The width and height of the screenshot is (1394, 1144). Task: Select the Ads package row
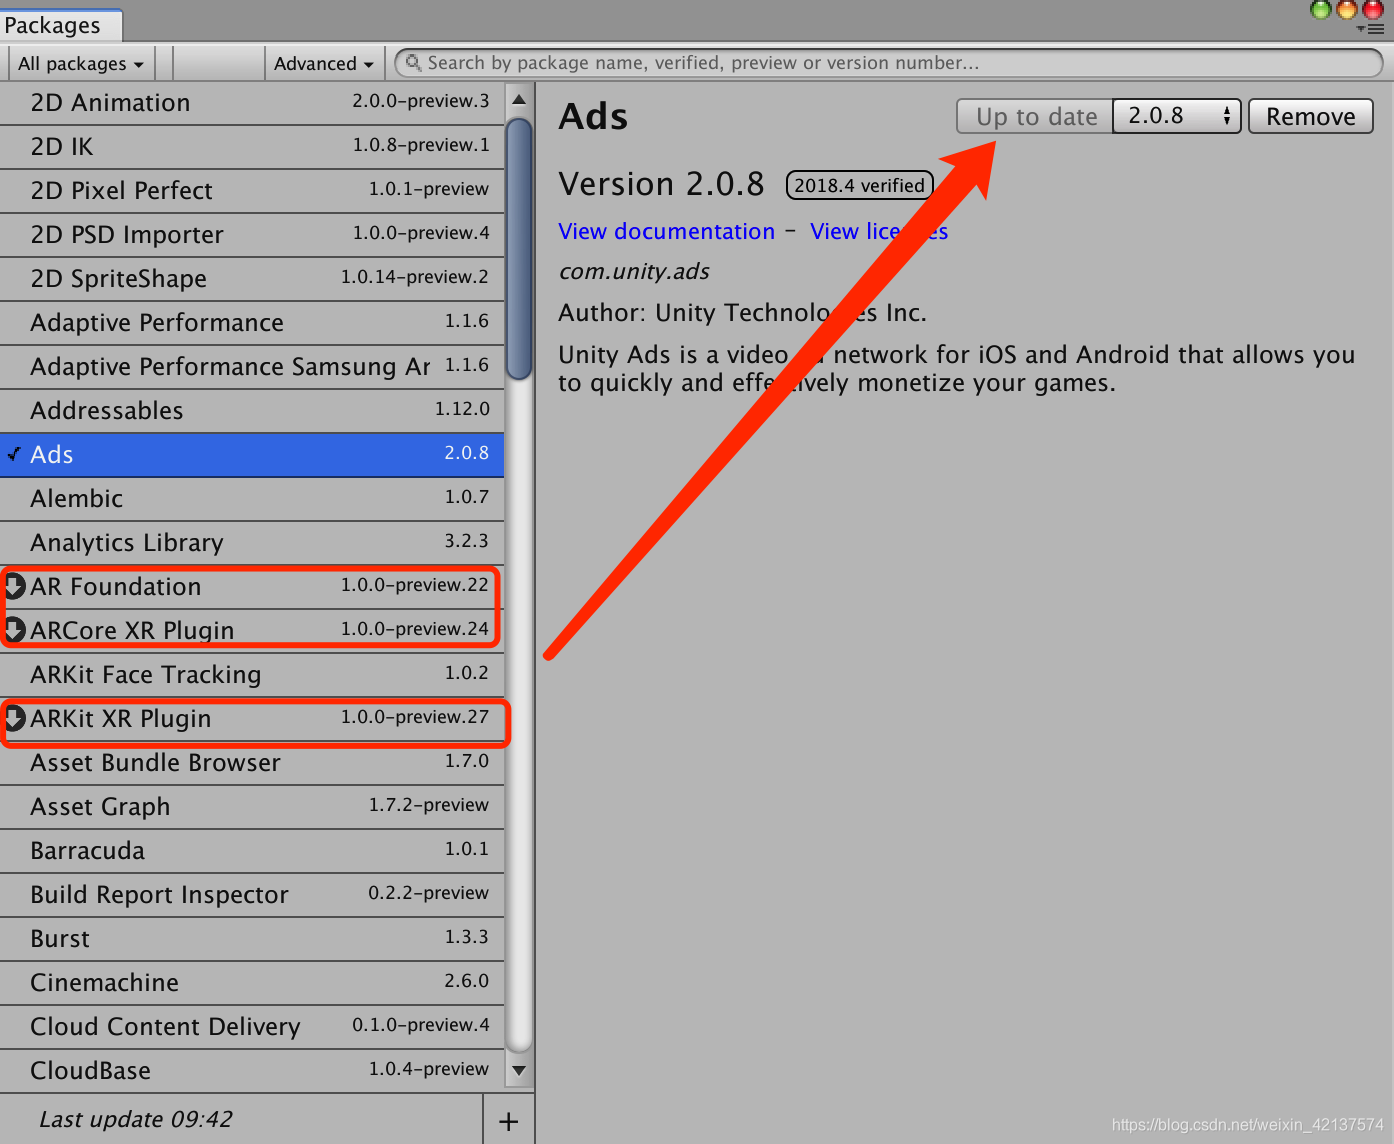tap(252, 455)
